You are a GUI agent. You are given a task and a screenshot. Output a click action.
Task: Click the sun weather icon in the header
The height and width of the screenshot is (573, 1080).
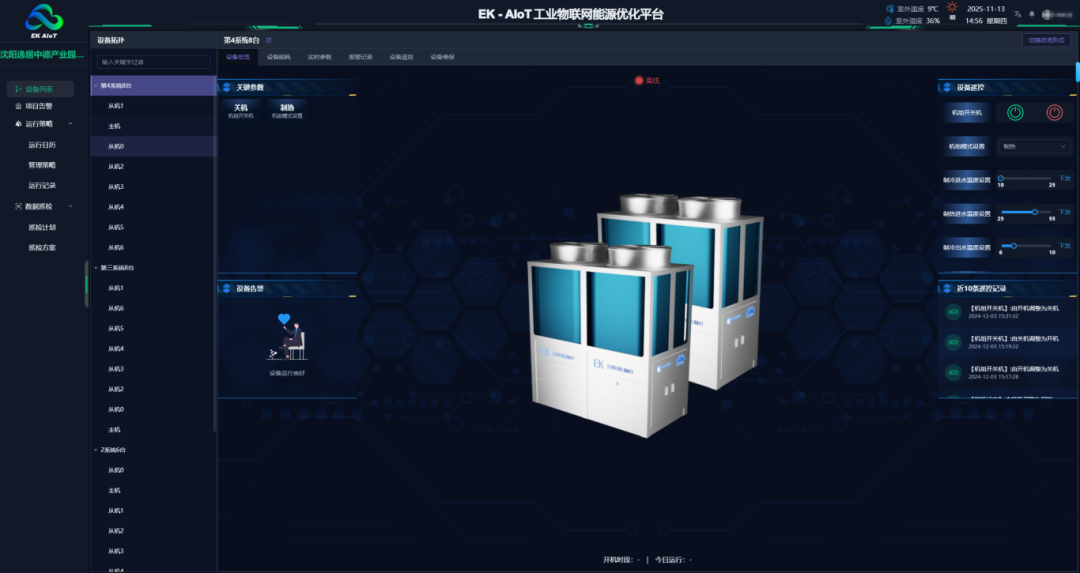point(952,8)
